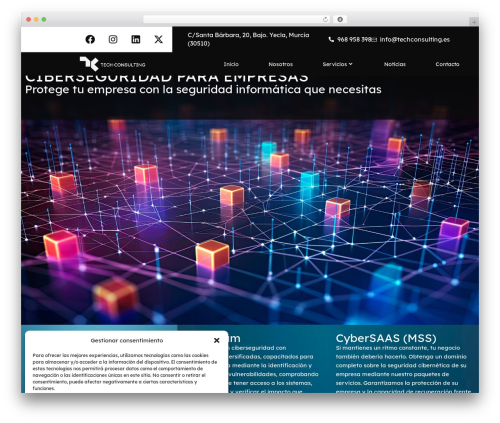This screenshot has height=423, width=500.
Task: Click the CyberSAAS (MSS) heading
Action: pyautogui.click(x=386, y=338)
